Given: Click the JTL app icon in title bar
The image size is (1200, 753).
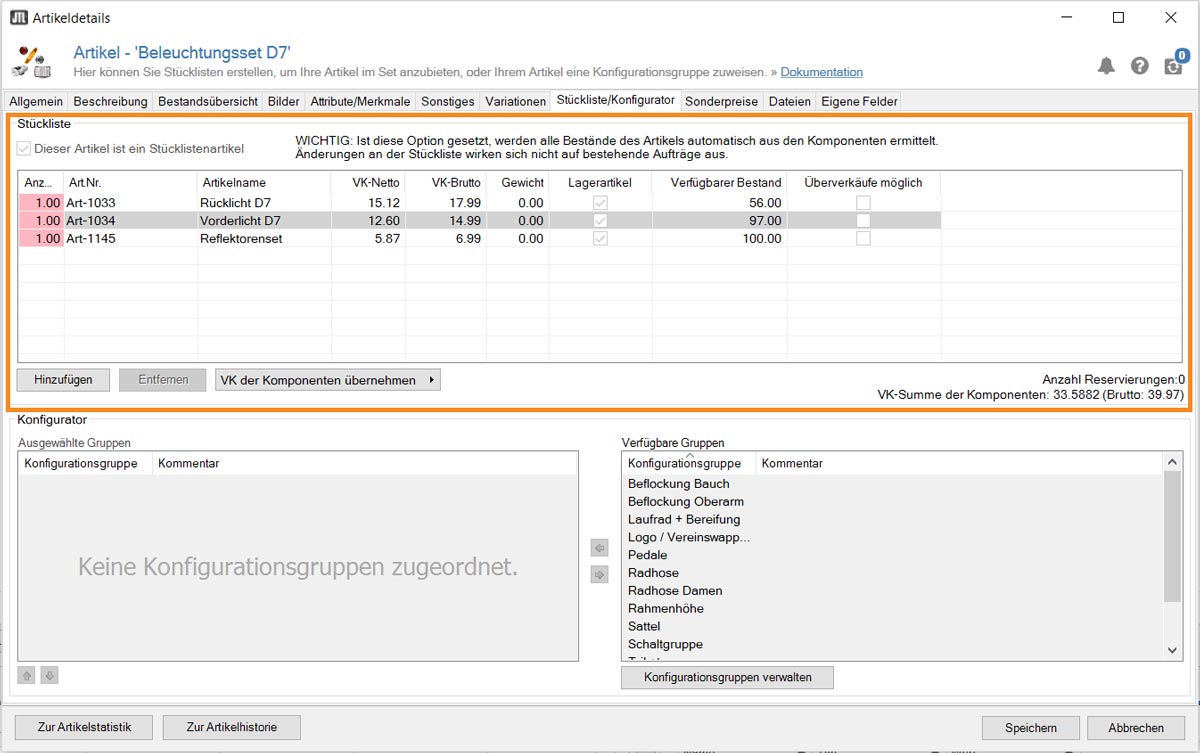Looking at the screenshot, I should pyautogui.click(x=18, y=18).
